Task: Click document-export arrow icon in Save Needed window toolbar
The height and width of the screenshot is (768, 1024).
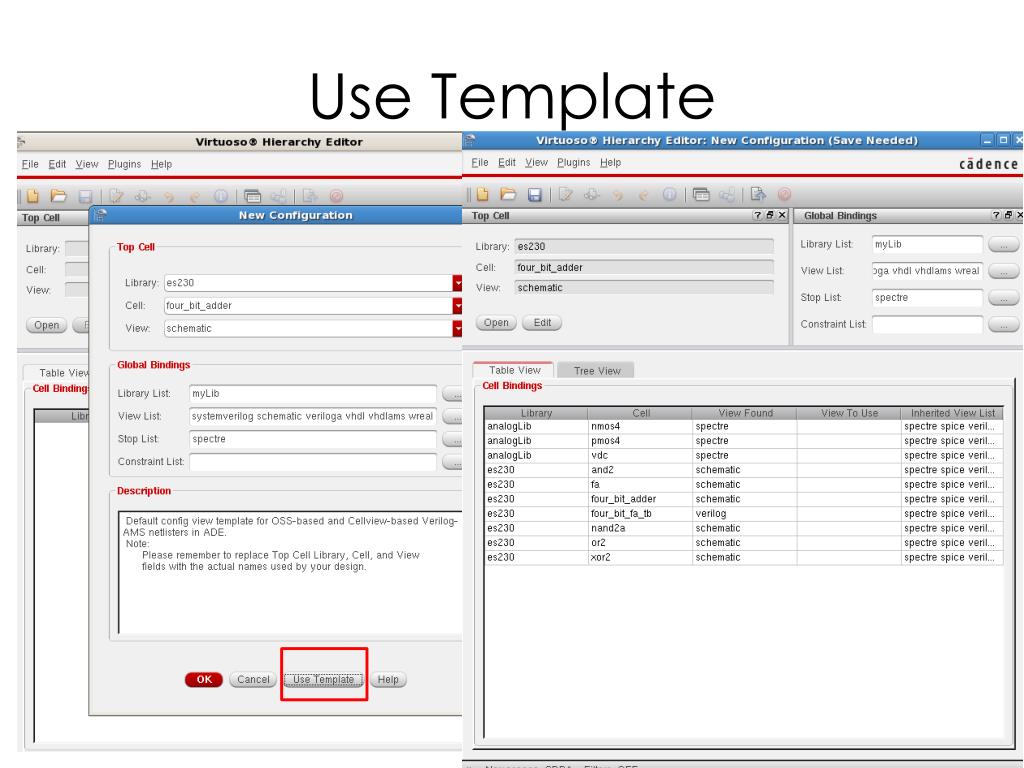Action: pyautogui.click(x=758, y=194)
